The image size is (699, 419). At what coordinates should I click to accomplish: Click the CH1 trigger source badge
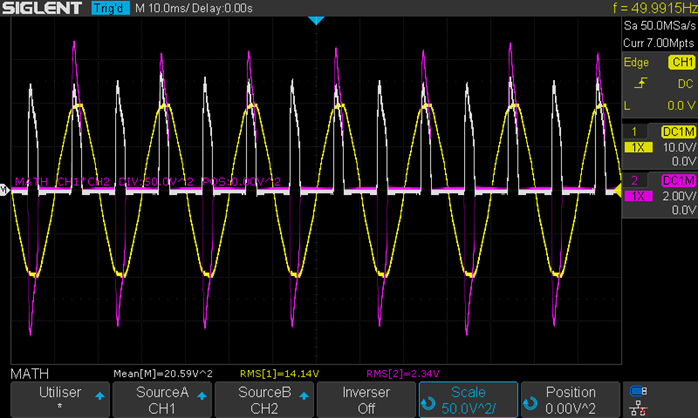(x=682, y=62)
